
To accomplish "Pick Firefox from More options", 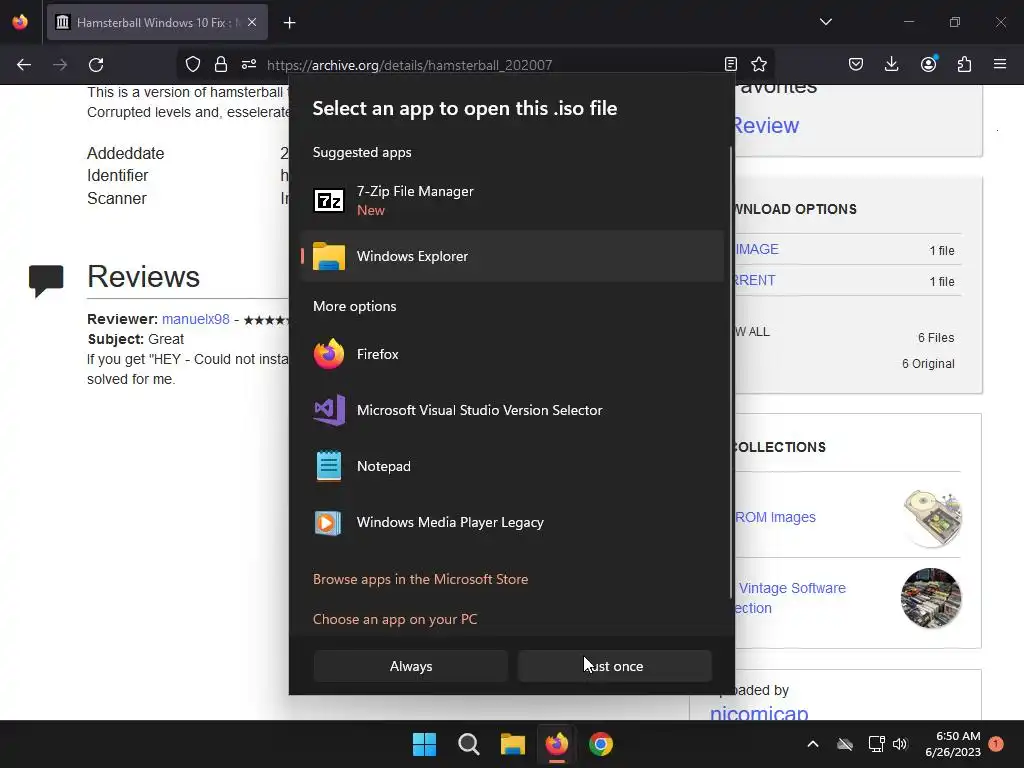I will pos(512,354).
